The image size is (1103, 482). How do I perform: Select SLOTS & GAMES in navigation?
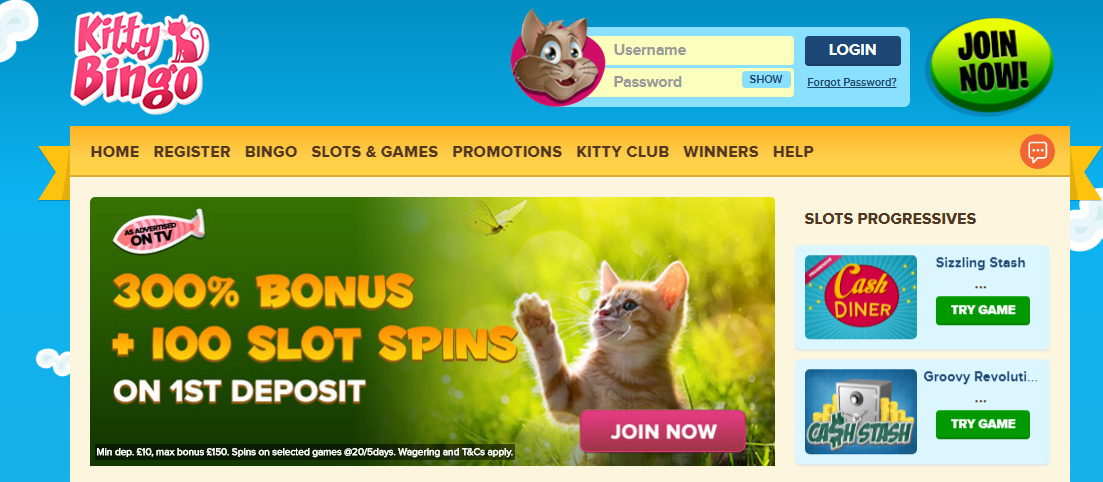pyautogui.click(x=375, y=151)
